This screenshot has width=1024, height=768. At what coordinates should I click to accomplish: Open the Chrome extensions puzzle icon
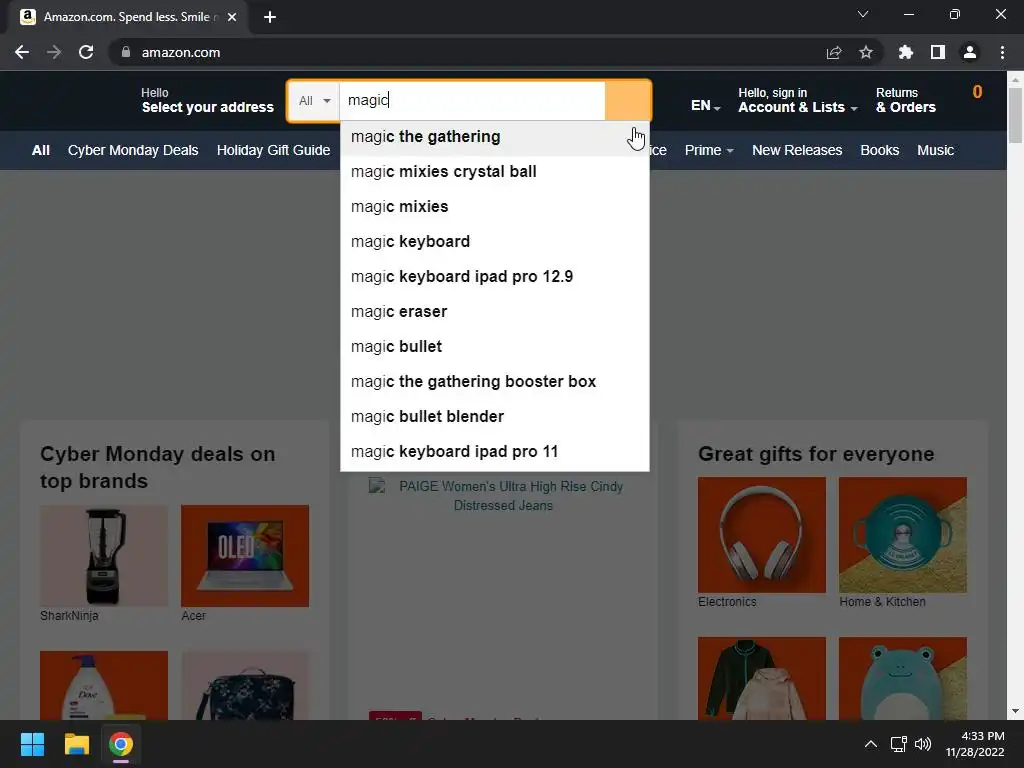click(906, 52)
